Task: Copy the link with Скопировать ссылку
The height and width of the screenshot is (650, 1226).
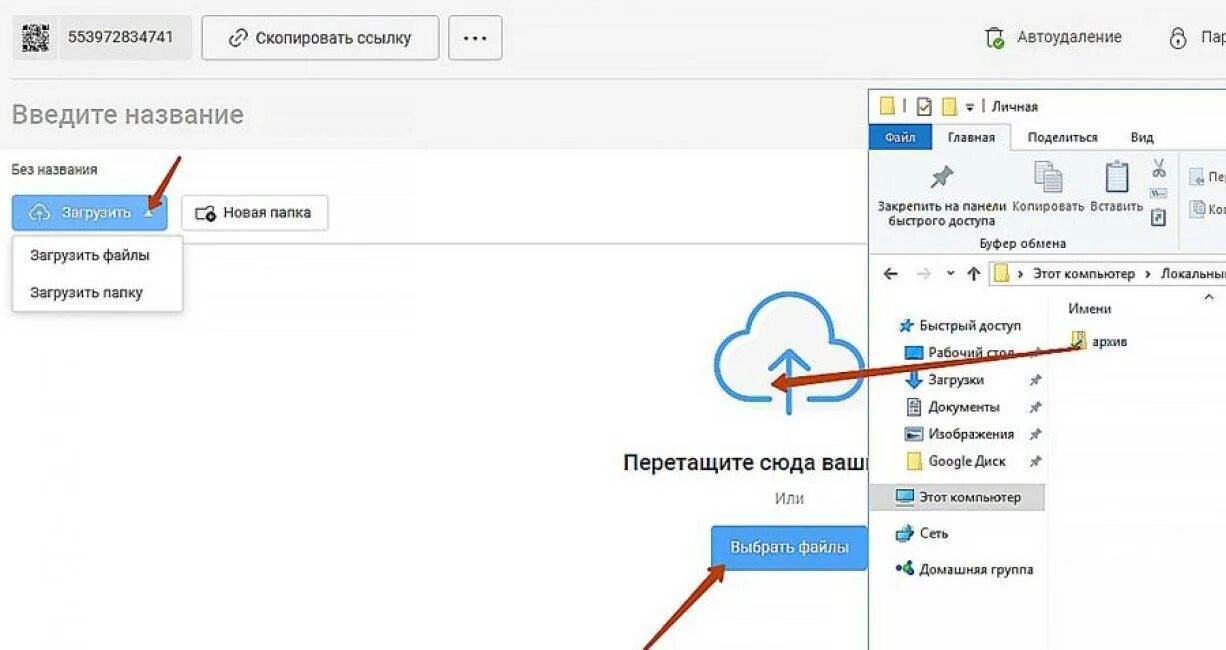Action: tap(320, 38)
